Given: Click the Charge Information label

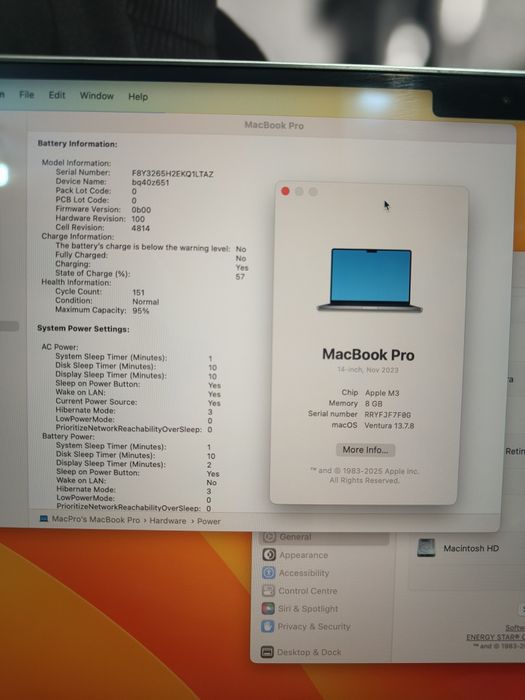Looking at the screenshot, I should [x=78, y=237].
